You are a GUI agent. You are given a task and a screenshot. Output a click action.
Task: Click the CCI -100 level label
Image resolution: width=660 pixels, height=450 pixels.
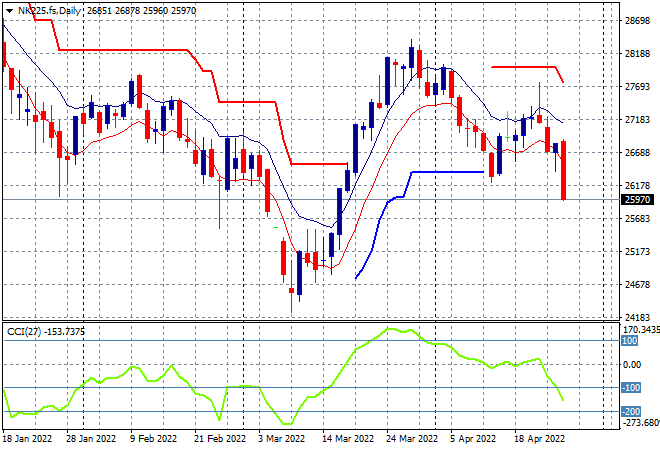tap(630, 388)
